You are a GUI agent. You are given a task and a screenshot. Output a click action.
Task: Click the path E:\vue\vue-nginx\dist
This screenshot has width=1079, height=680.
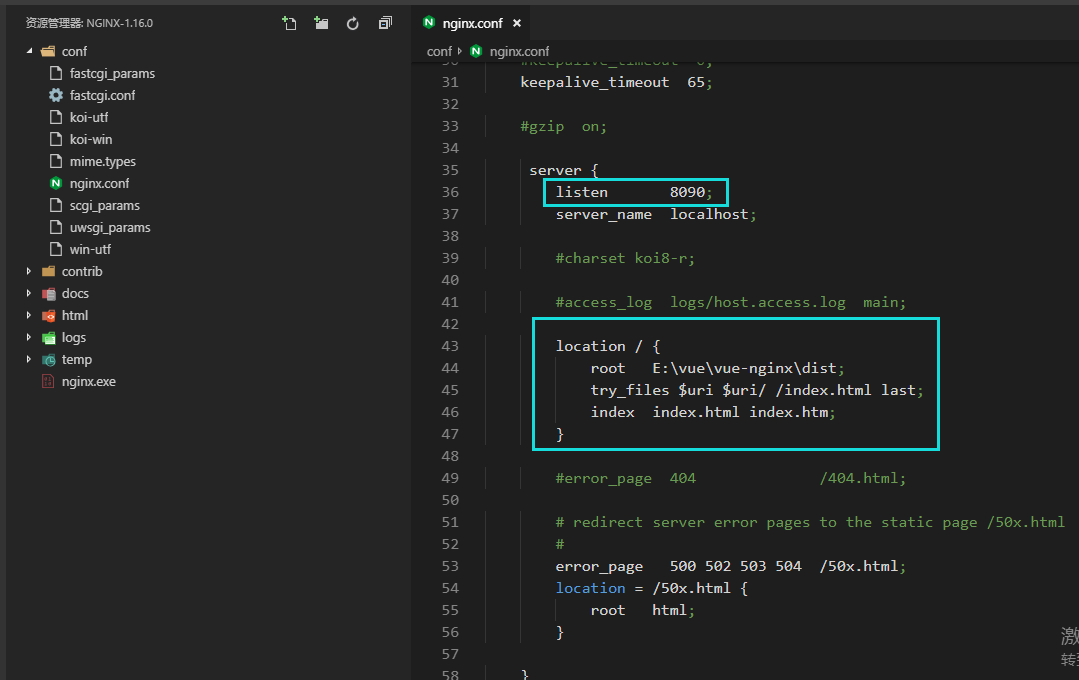coord(745,368)
